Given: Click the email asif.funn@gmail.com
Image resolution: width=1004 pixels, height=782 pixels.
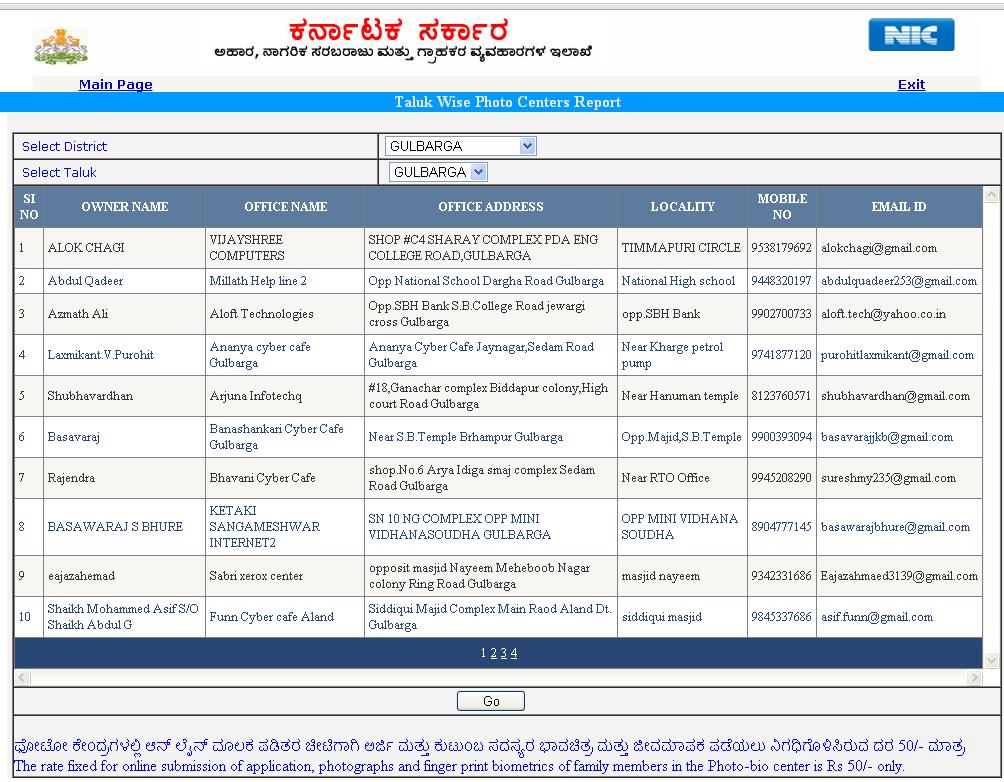Looking at the screenshot, I should [877, 617].
